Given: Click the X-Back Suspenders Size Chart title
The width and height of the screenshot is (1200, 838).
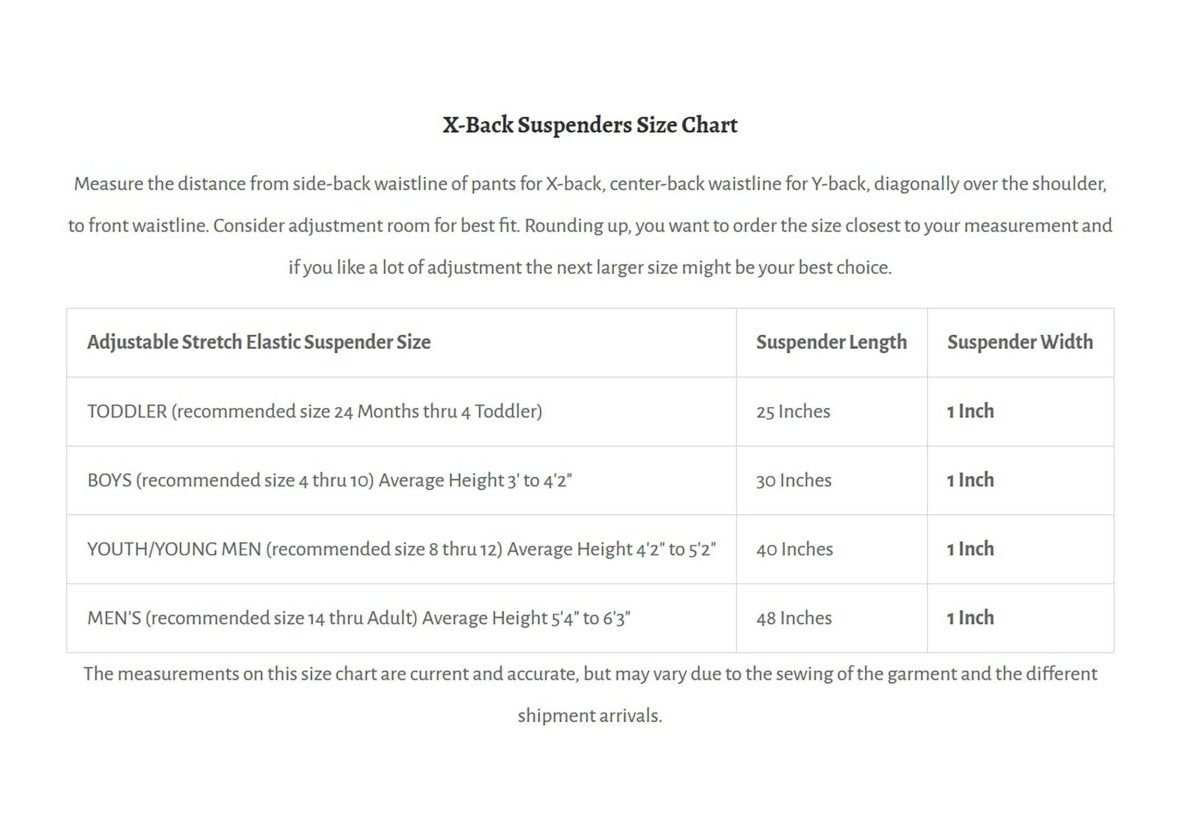Looking at the screenshot, I should pos(590,125).
